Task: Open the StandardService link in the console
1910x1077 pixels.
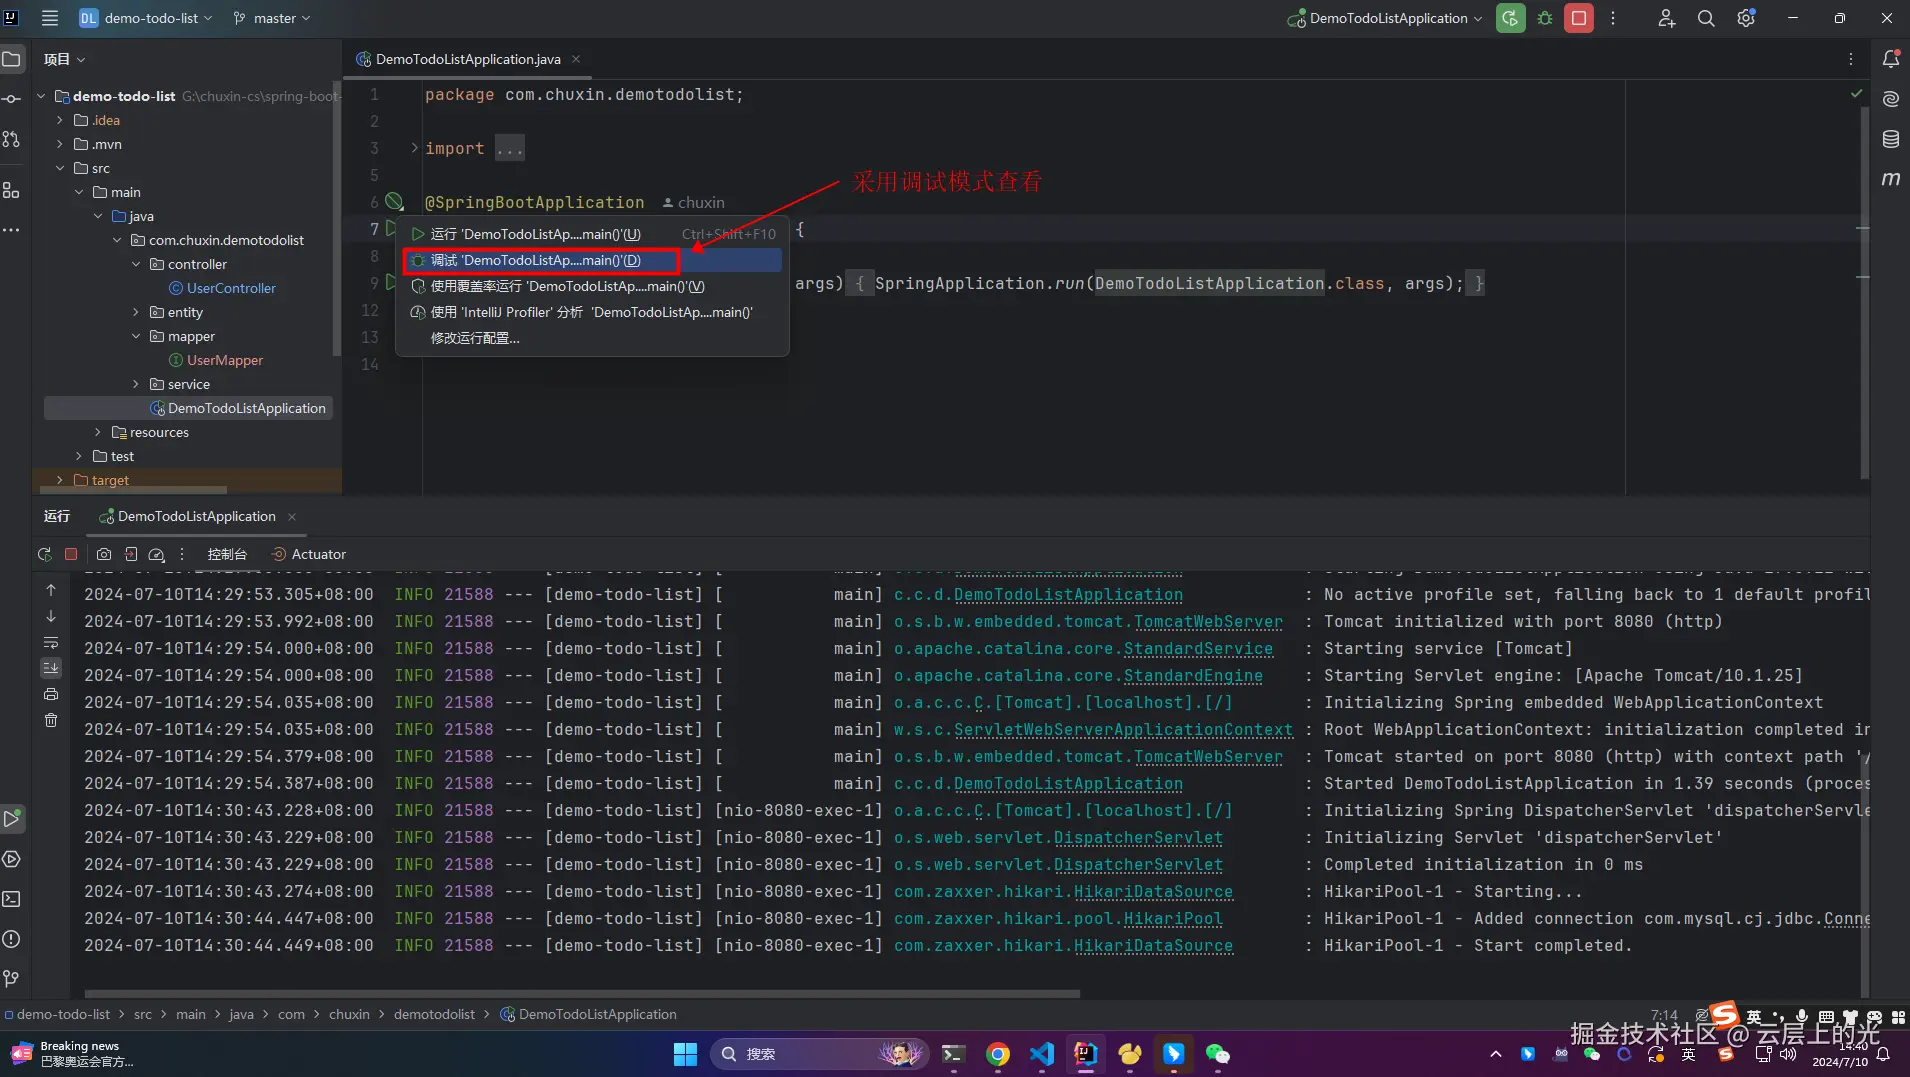Action: (1198, 648)
